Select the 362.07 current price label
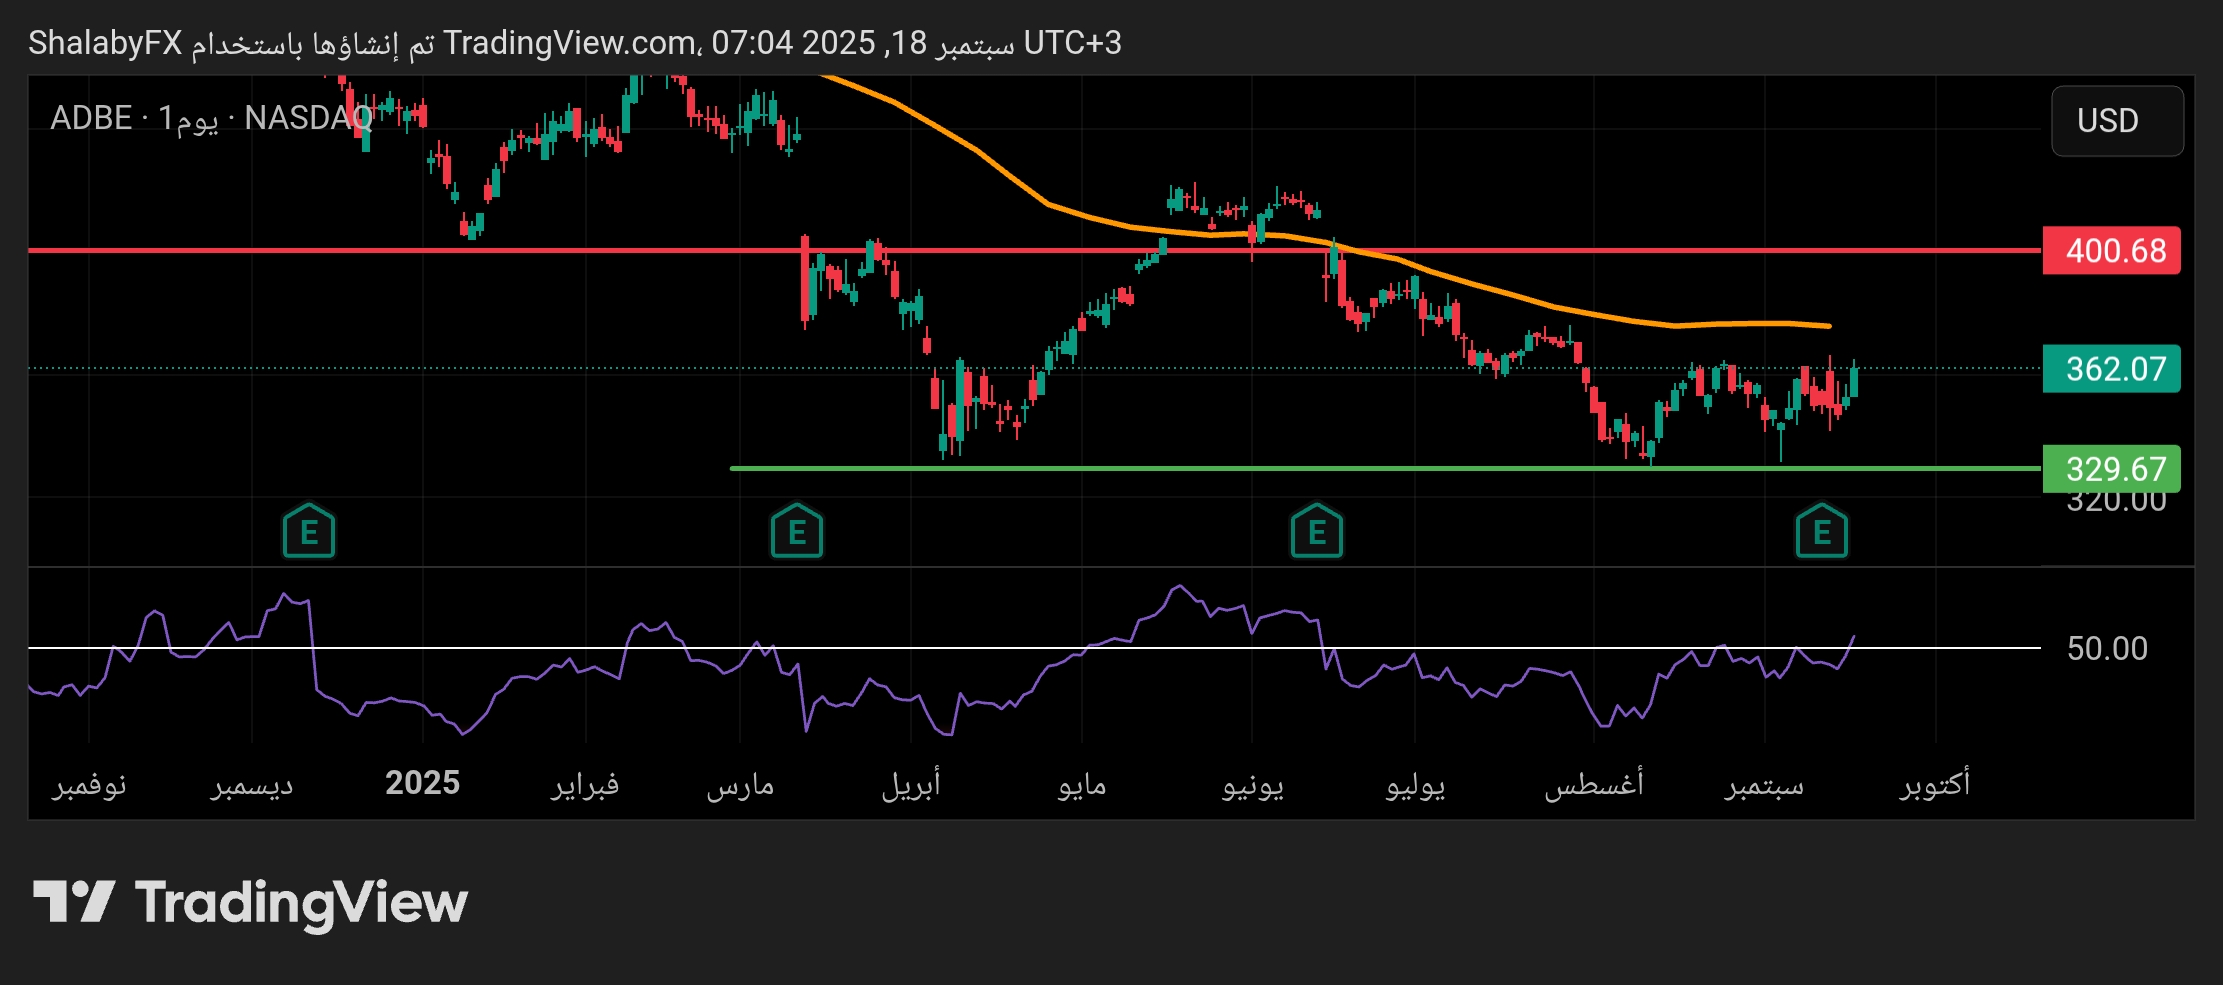This screenshot has height=985, width=2223. 2111,369
